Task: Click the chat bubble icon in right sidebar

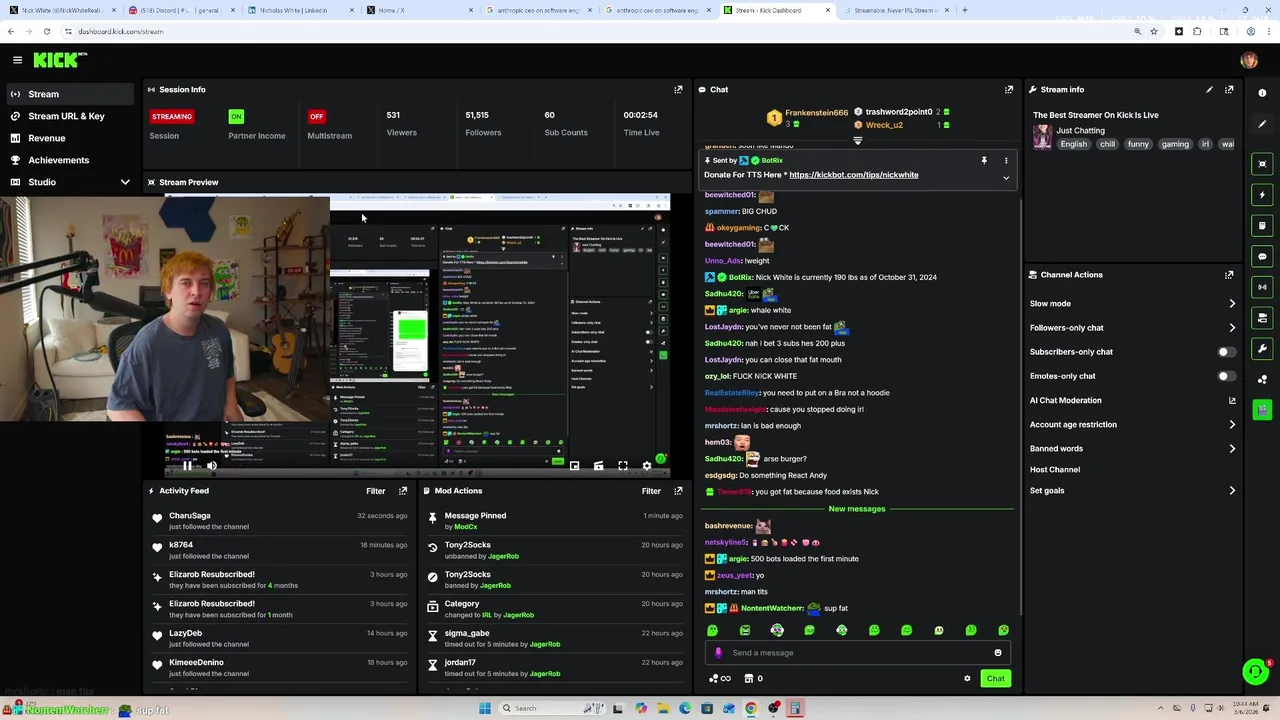Action: click(x=1262, y=257)
